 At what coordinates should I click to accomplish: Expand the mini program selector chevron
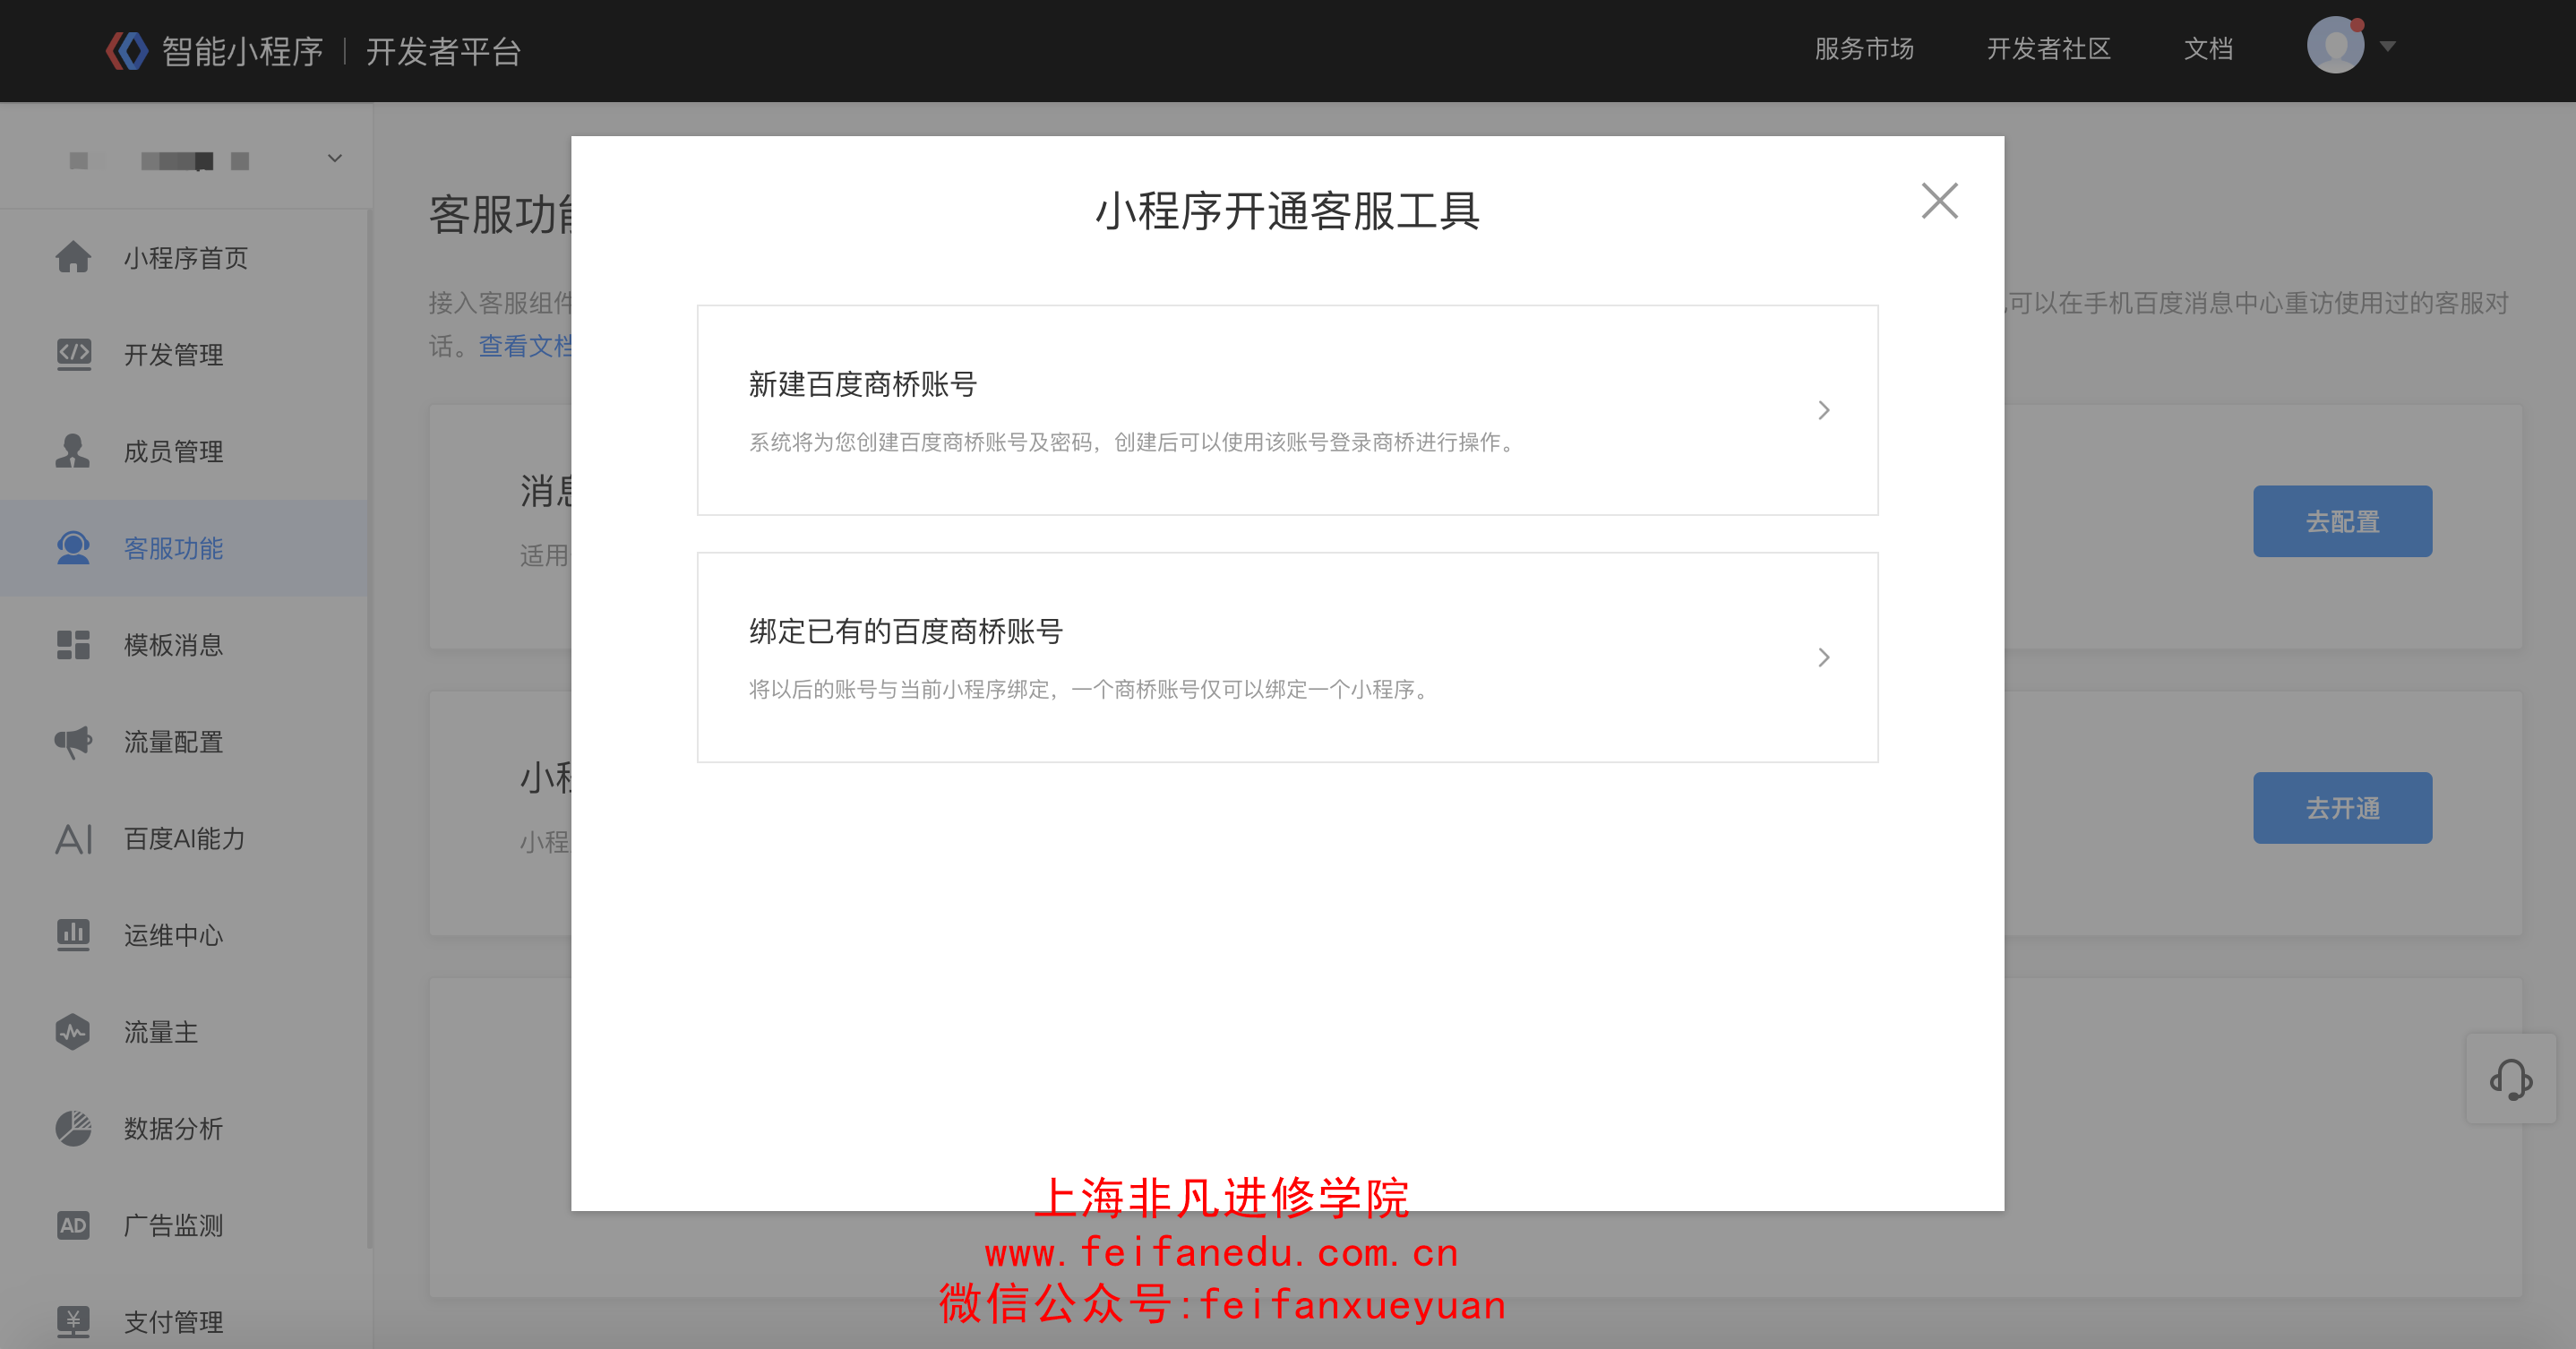(335, 158)
